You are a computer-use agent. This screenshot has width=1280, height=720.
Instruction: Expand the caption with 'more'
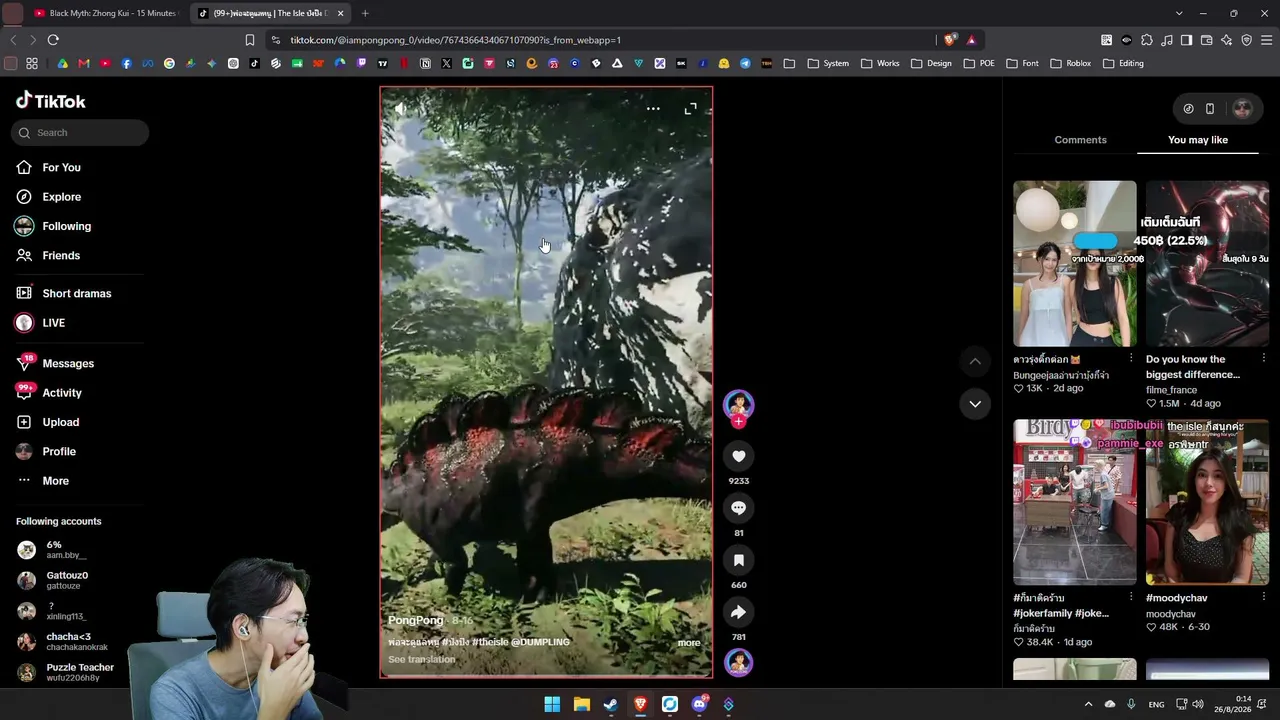coord(689,643)
